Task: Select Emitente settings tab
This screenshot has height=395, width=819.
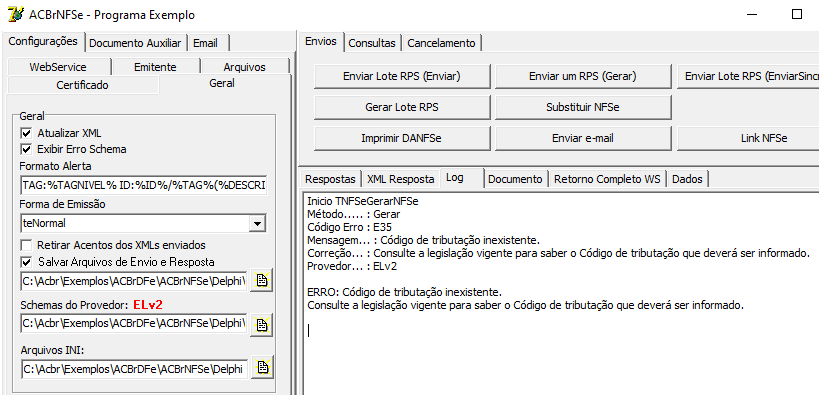Action: [x=155, y=67]
